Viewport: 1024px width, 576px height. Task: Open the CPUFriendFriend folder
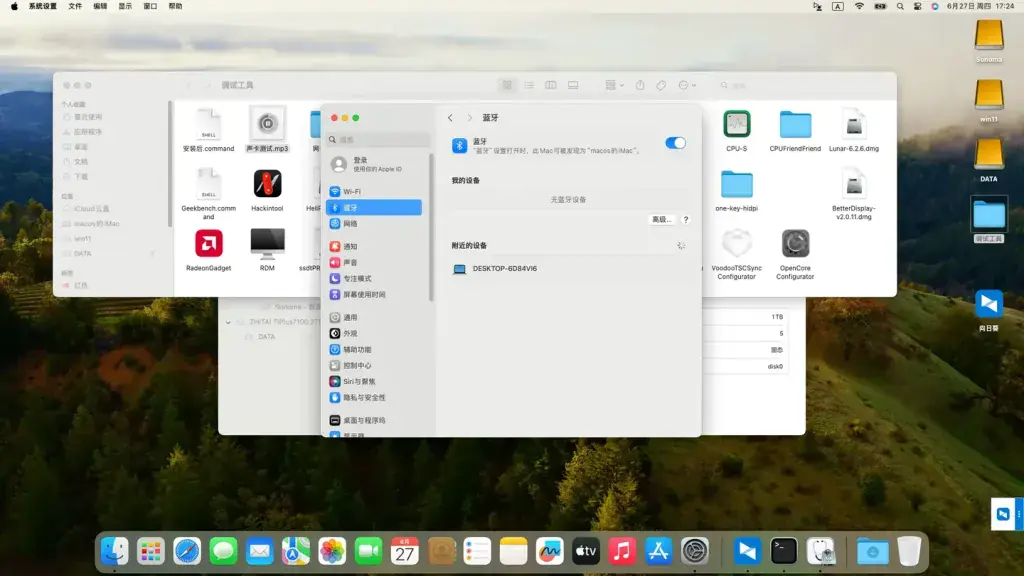795,130
